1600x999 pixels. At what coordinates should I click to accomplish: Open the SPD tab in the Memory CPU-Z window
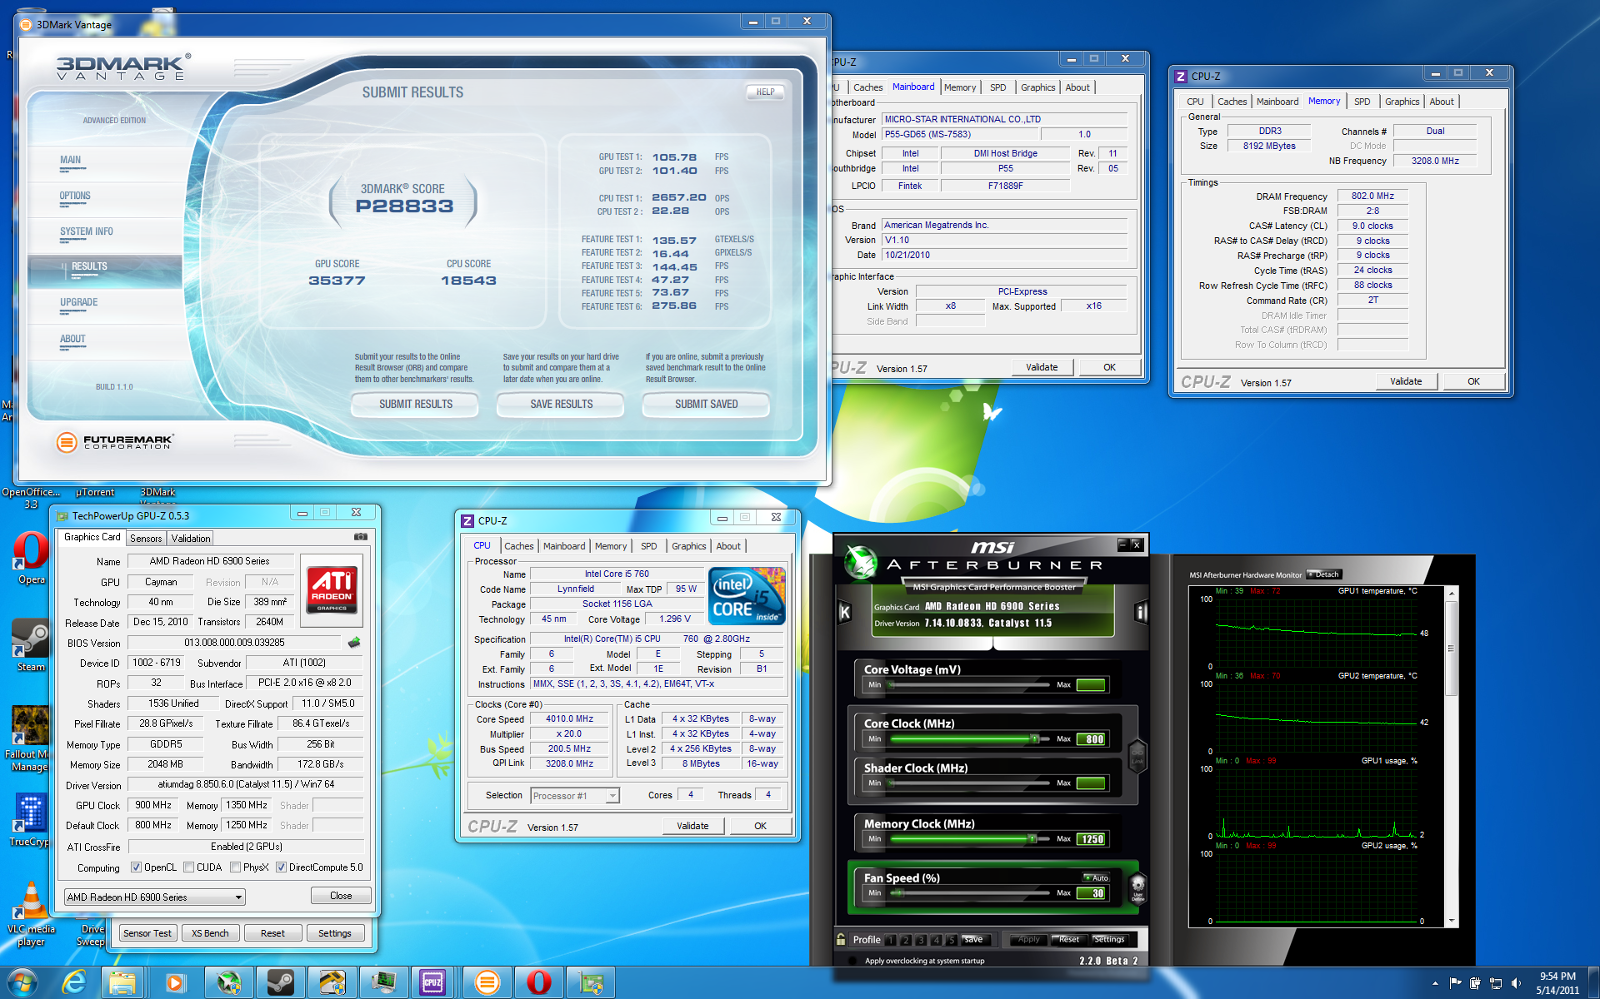(x=1362, y=101)
